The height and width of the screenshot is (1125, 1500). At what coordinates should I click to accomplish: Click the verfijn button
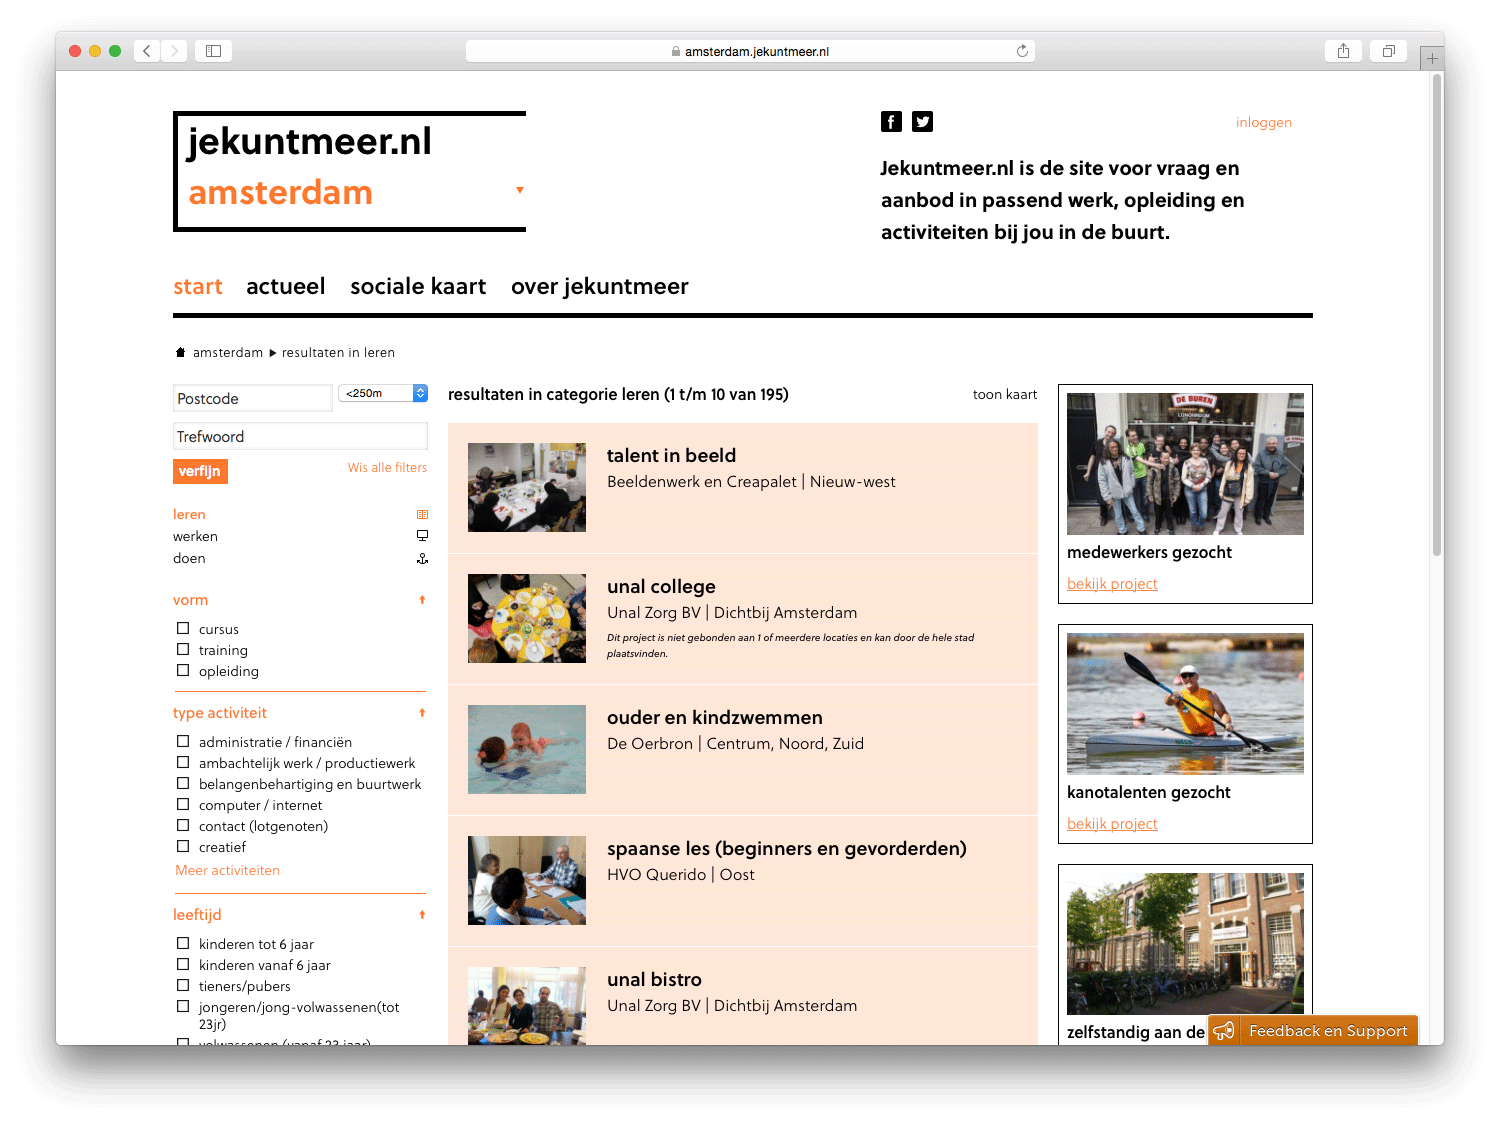pyautogui.click(x=200, y=471)
